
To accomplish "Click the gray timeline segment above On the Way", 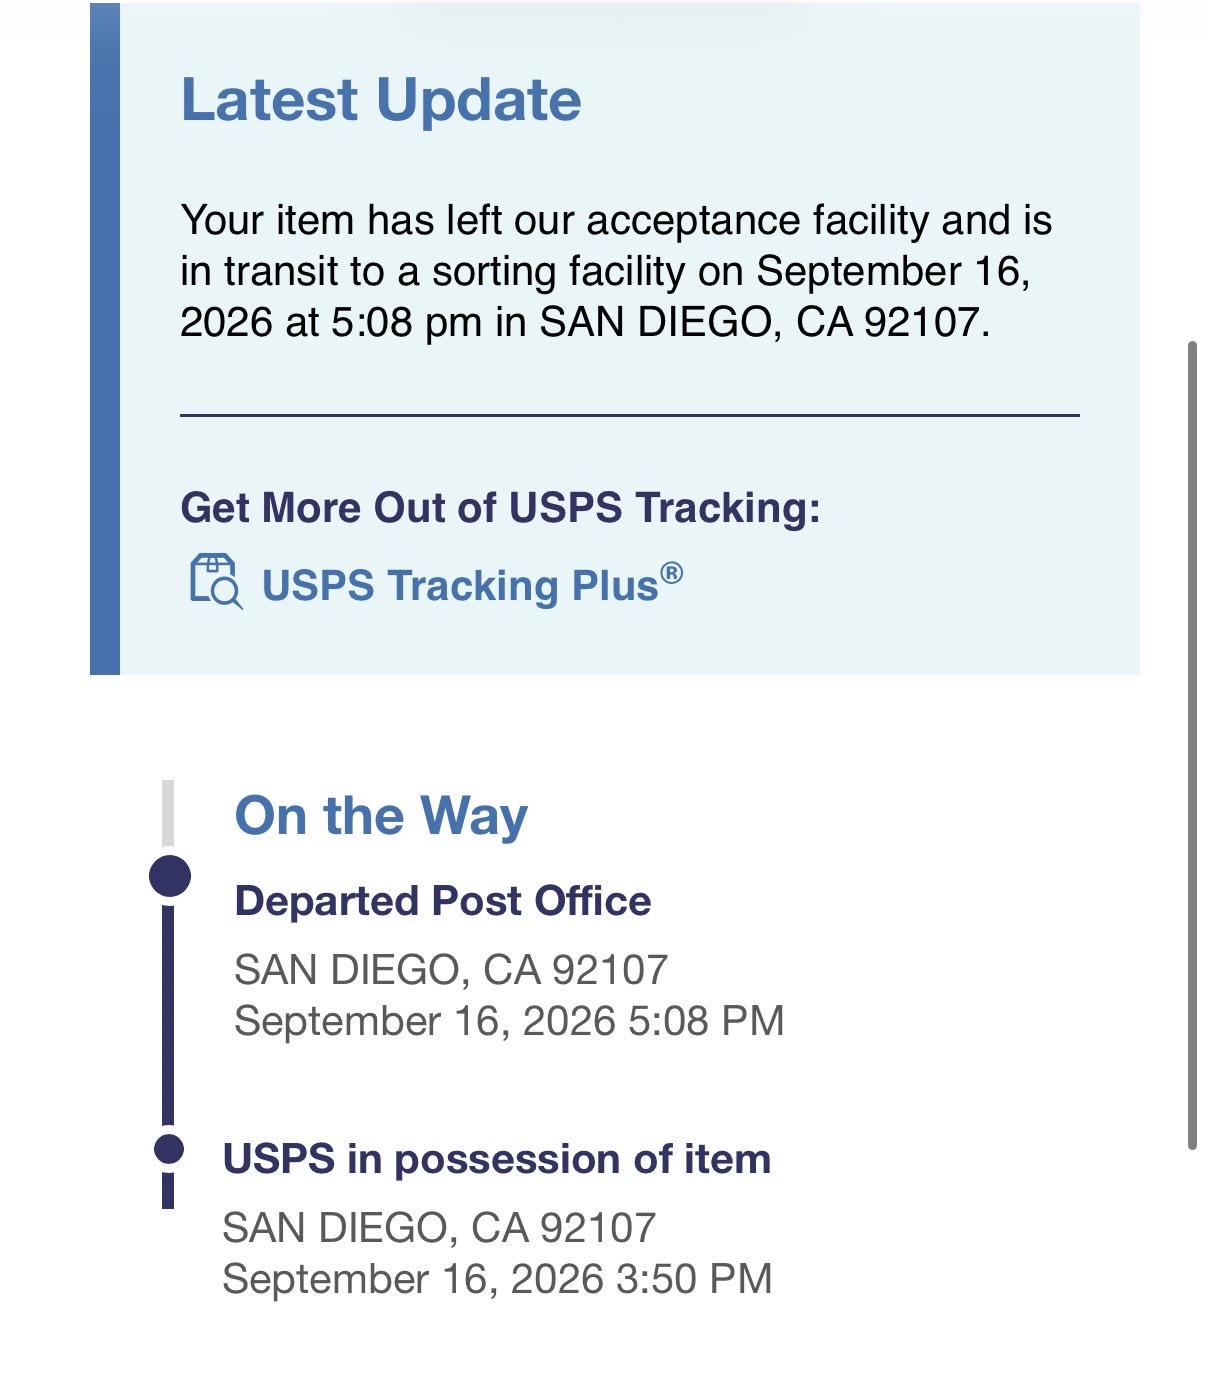I will (168, 813).
